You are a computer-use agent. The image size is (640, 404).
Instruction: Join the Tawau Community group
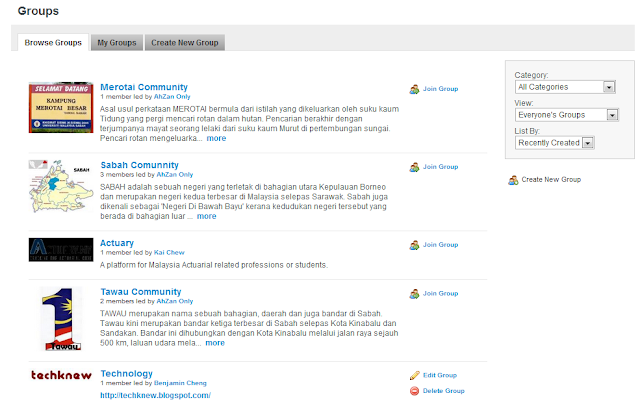tap(440, 293)
